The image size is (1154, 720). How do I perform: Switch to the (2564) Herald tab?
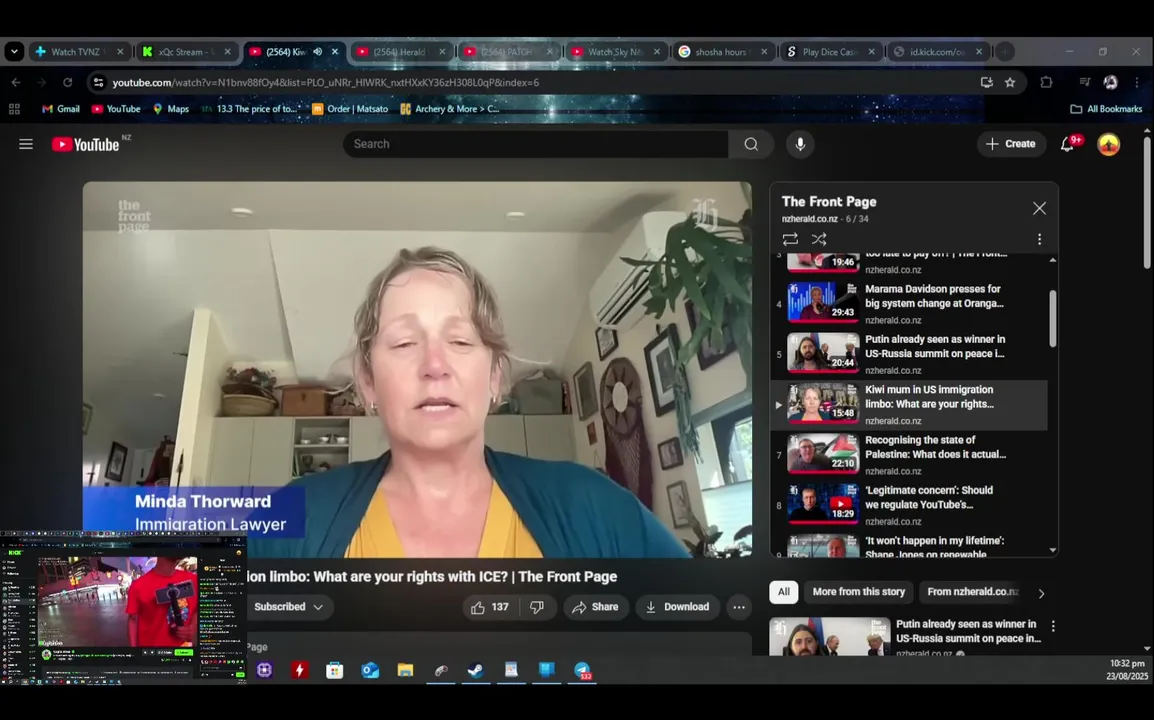401,52
